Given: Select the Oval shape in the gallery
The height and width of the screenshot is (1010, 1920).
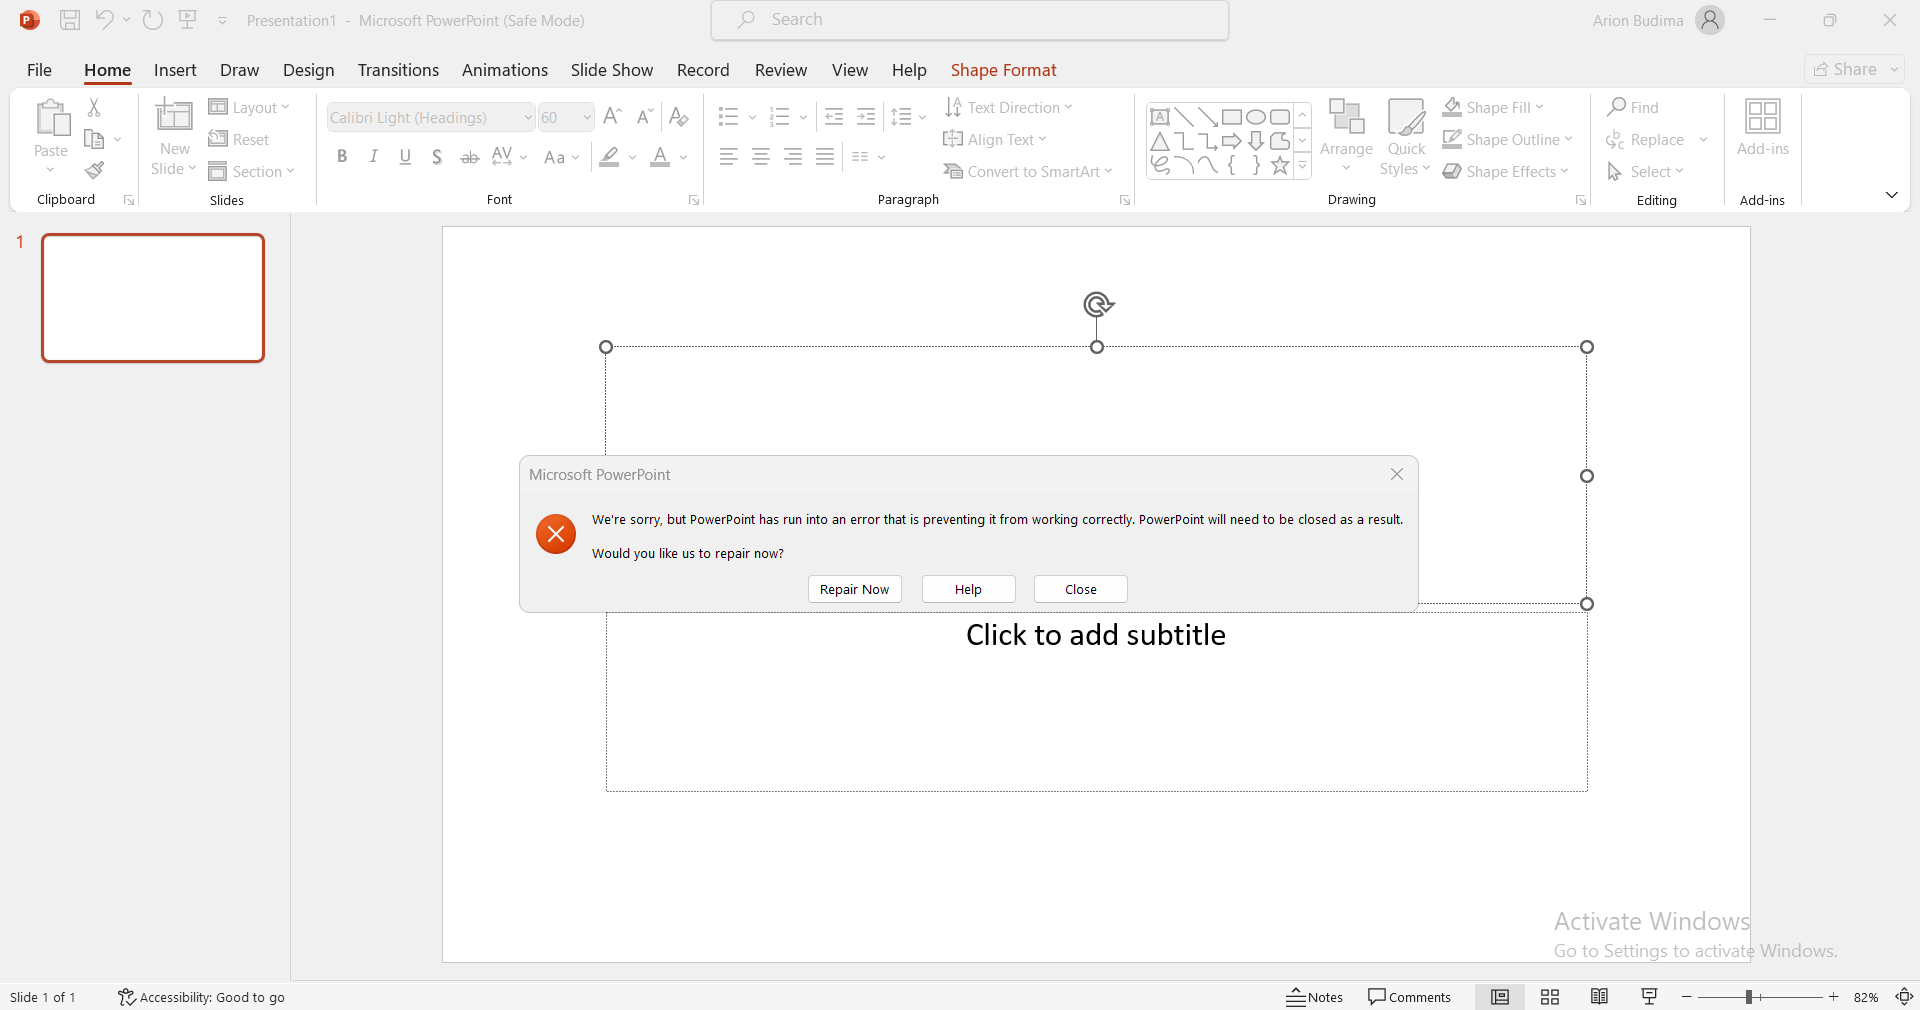Looking at the screenshot, I should (1256, 117).
